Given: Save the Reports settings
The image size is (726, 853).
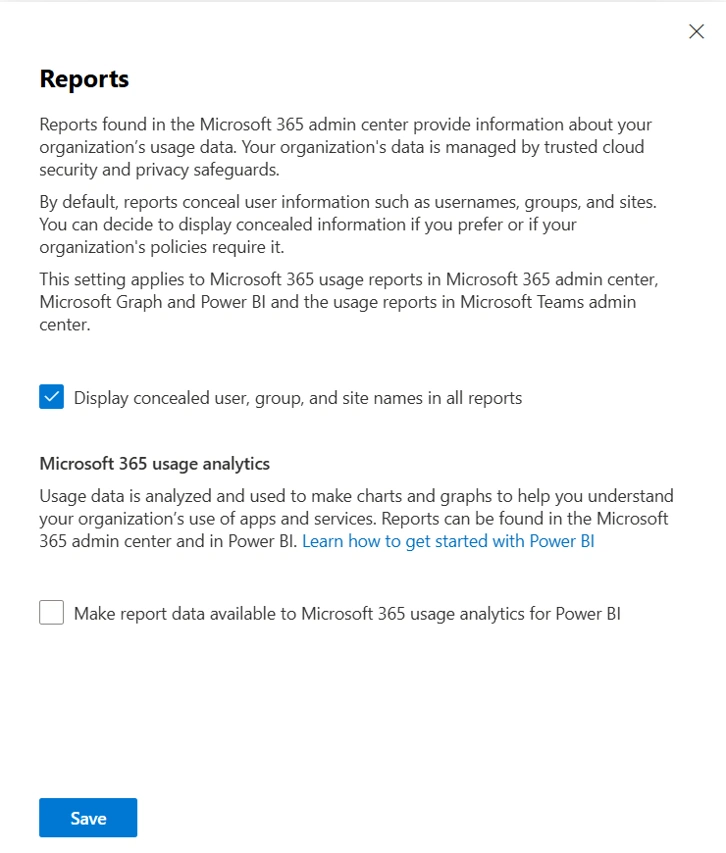Looking at the screenshot, I should point(88,817).
